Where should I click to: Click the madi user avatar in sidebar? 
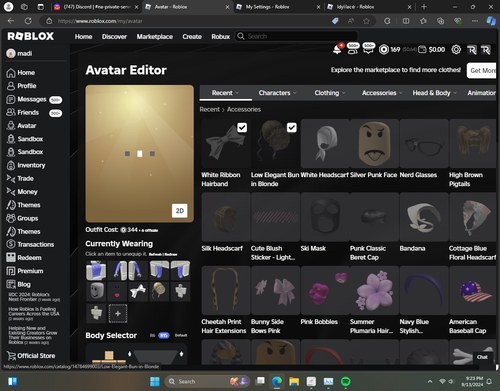click(x=11, y=53)
